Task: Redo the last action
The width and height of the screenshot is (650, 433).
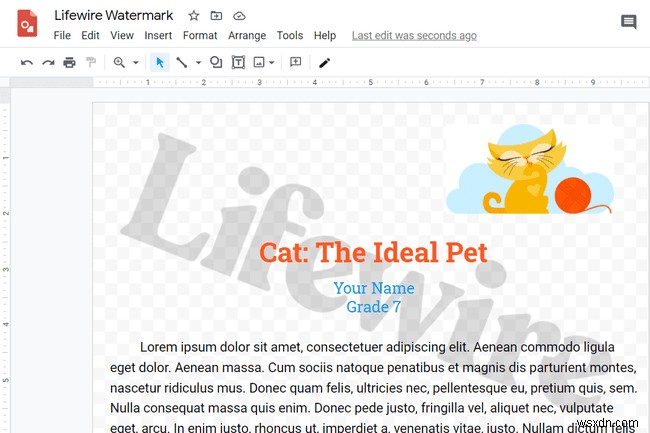Action: click(49, 63)
